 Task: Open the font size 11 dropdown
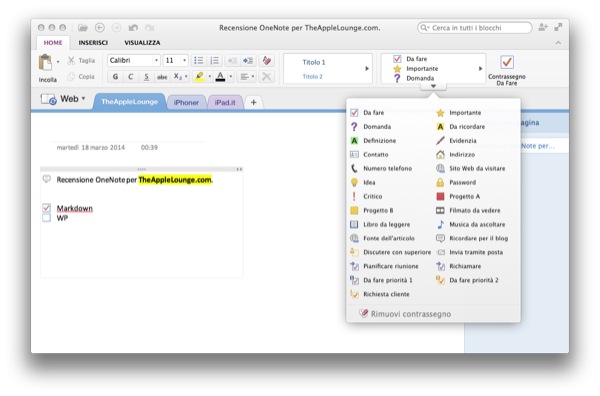point(184,60)
